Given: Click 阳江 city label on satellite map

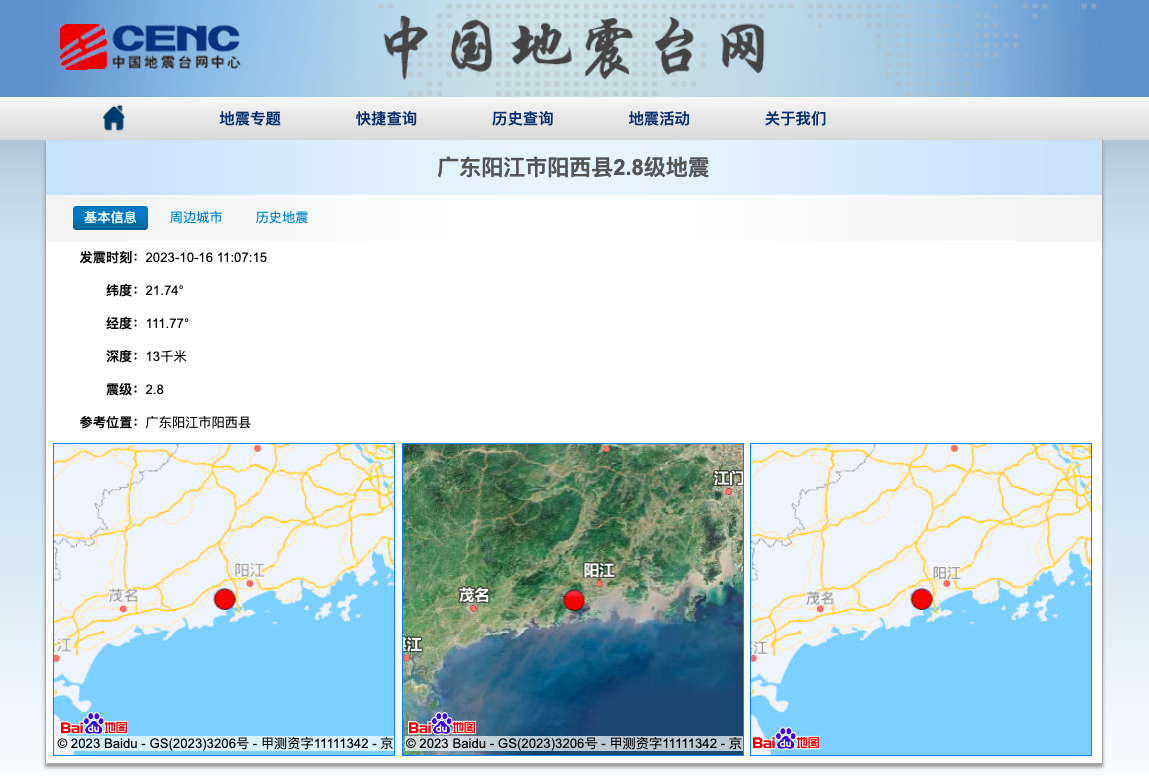Looking at the screenshot, I should (599, 570).
